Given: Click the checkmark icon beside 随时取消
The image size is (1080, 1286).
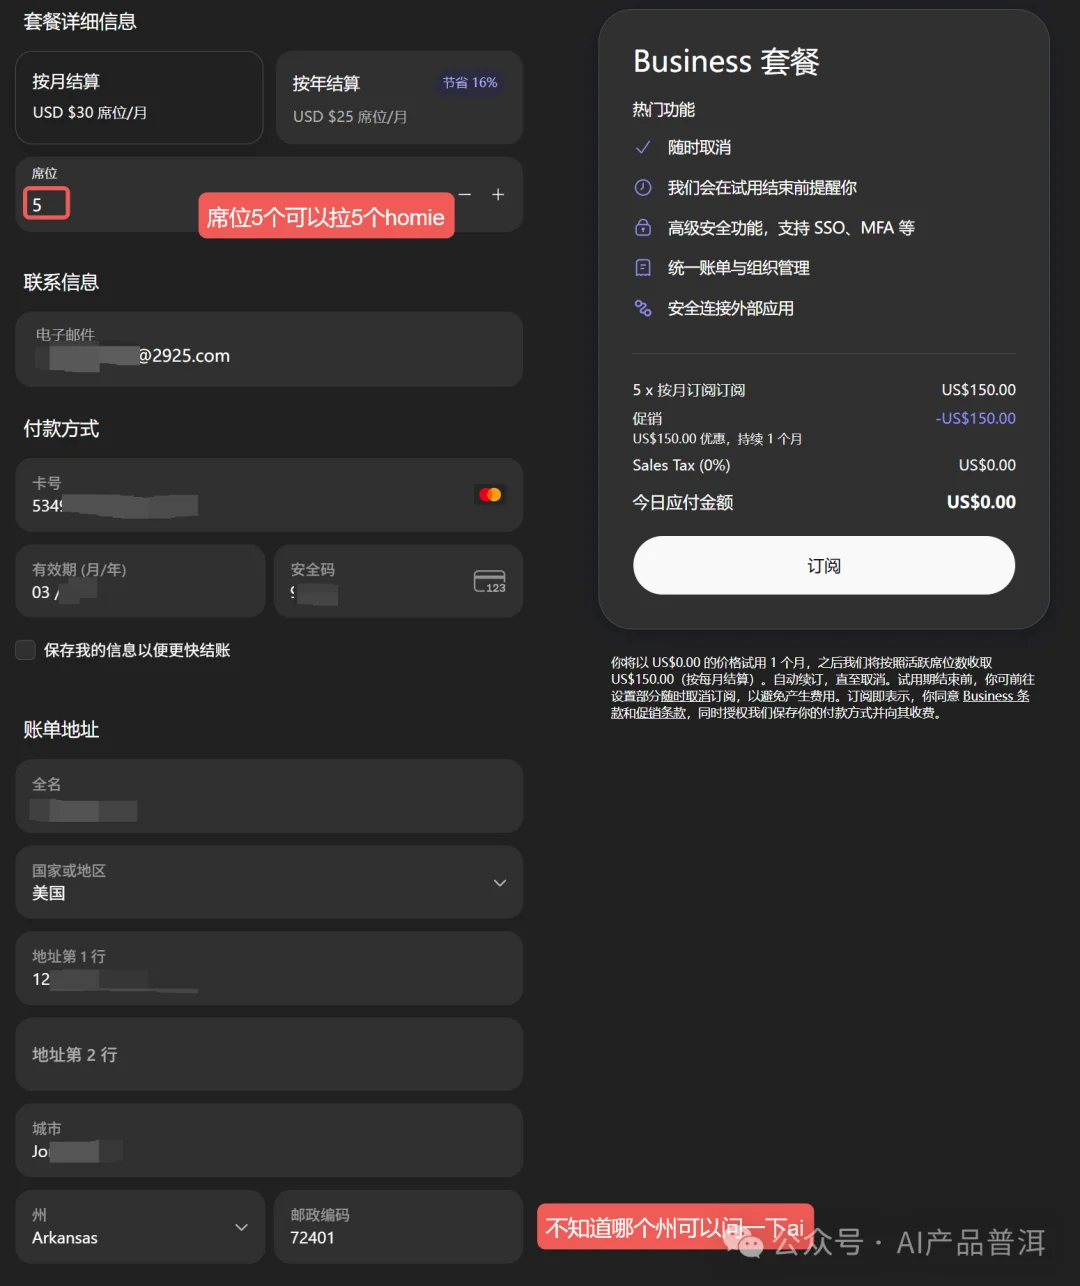Looking at the screenshot, I should [643, 147].
